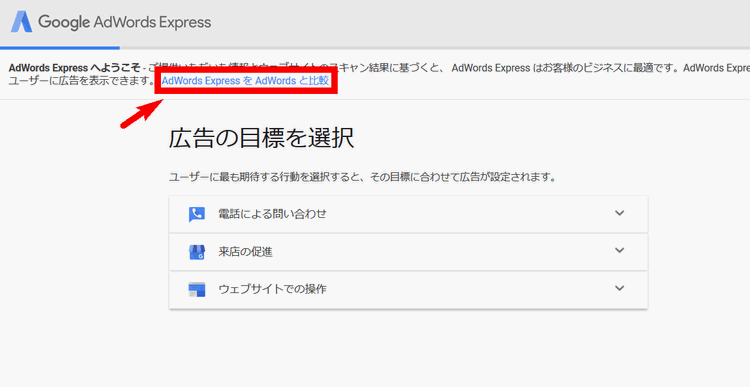Viewport: 750px width, 387px height.
Task: Click the phone inquiry speech-bubble icon
Action: coord(197,214)
